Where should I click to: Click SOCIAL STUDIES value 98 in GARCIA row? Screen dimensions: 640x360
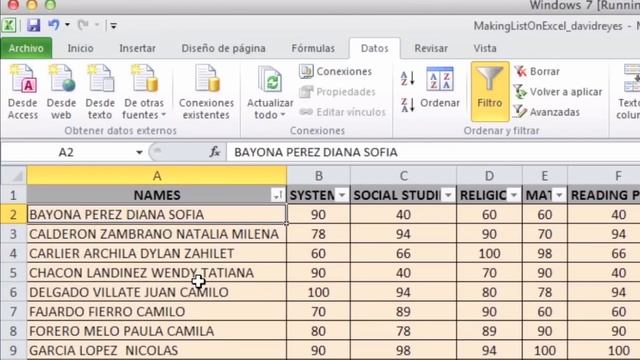point(403,350)
